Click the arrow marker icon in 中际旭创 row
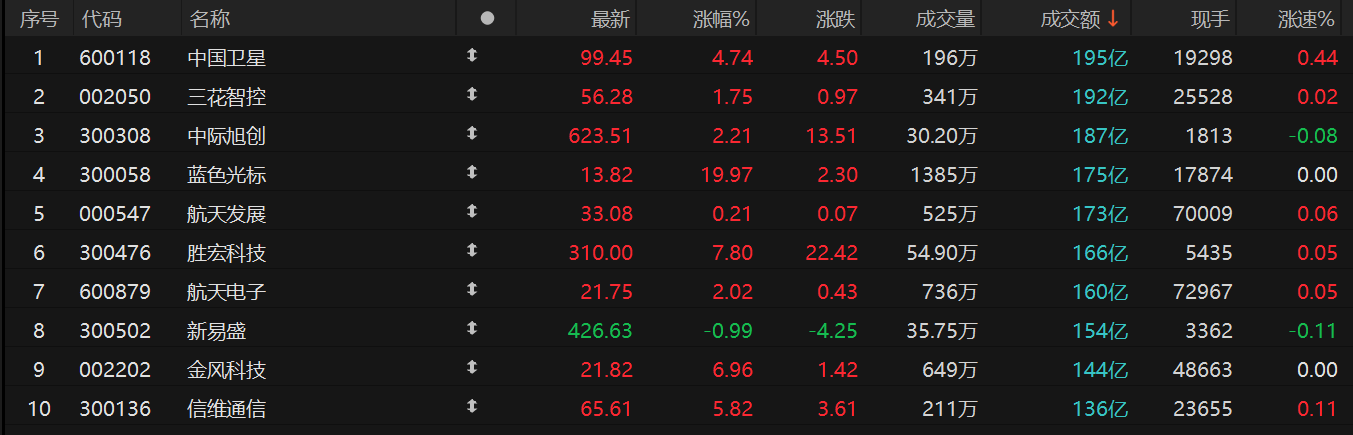The image size is (1353, 435). (x=472, y=135)
